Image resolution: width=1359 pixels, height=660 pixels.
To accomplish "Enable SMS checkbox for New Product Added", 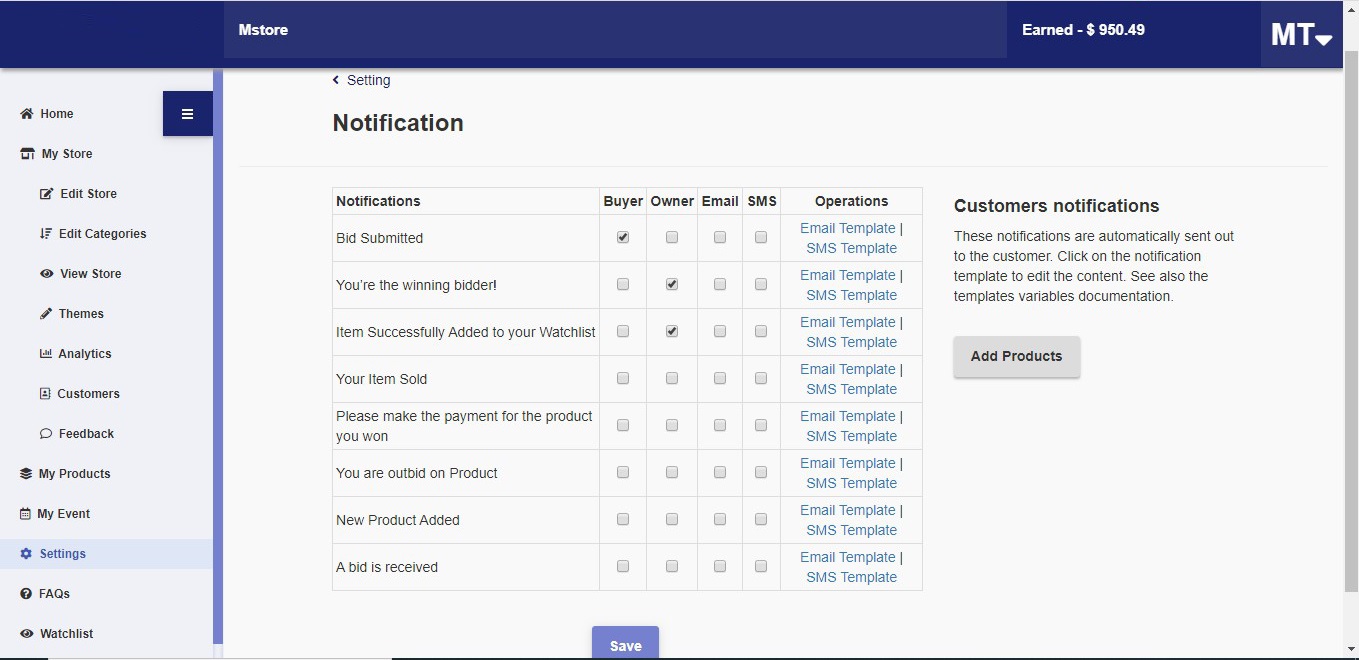I will (761, 520).
